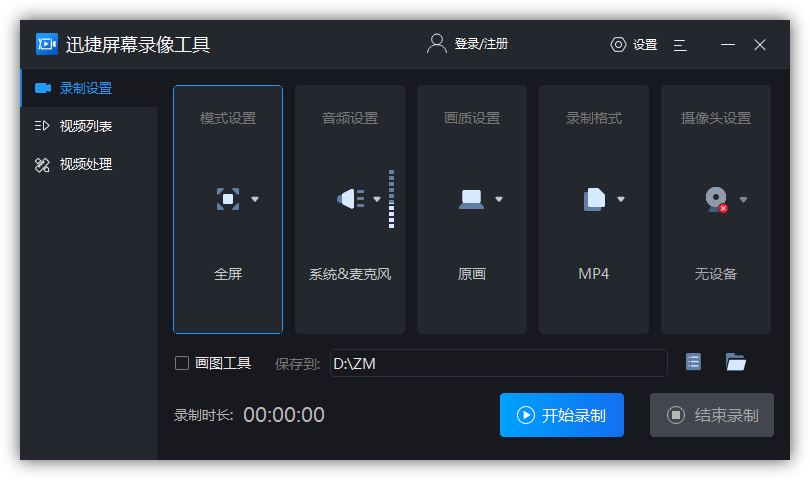Click the save path field showing D:\ZM

pos(498,363)
